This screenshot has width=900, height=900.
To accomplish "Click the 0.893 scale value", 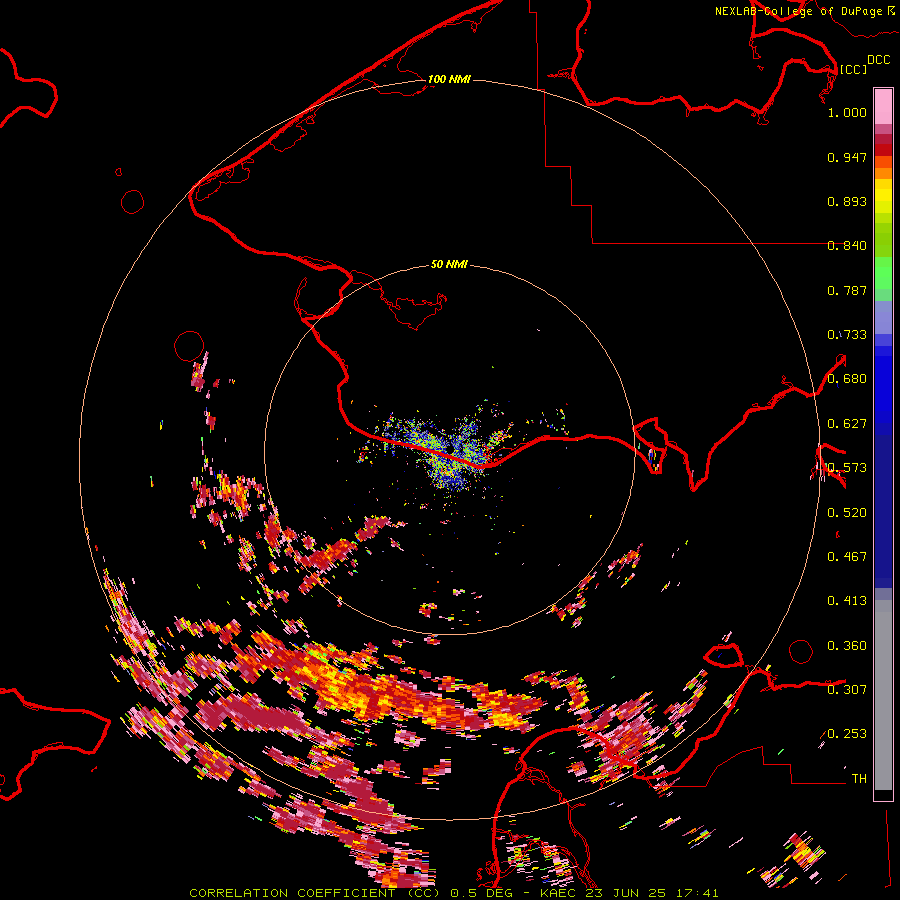I will (x=847, y=201).
